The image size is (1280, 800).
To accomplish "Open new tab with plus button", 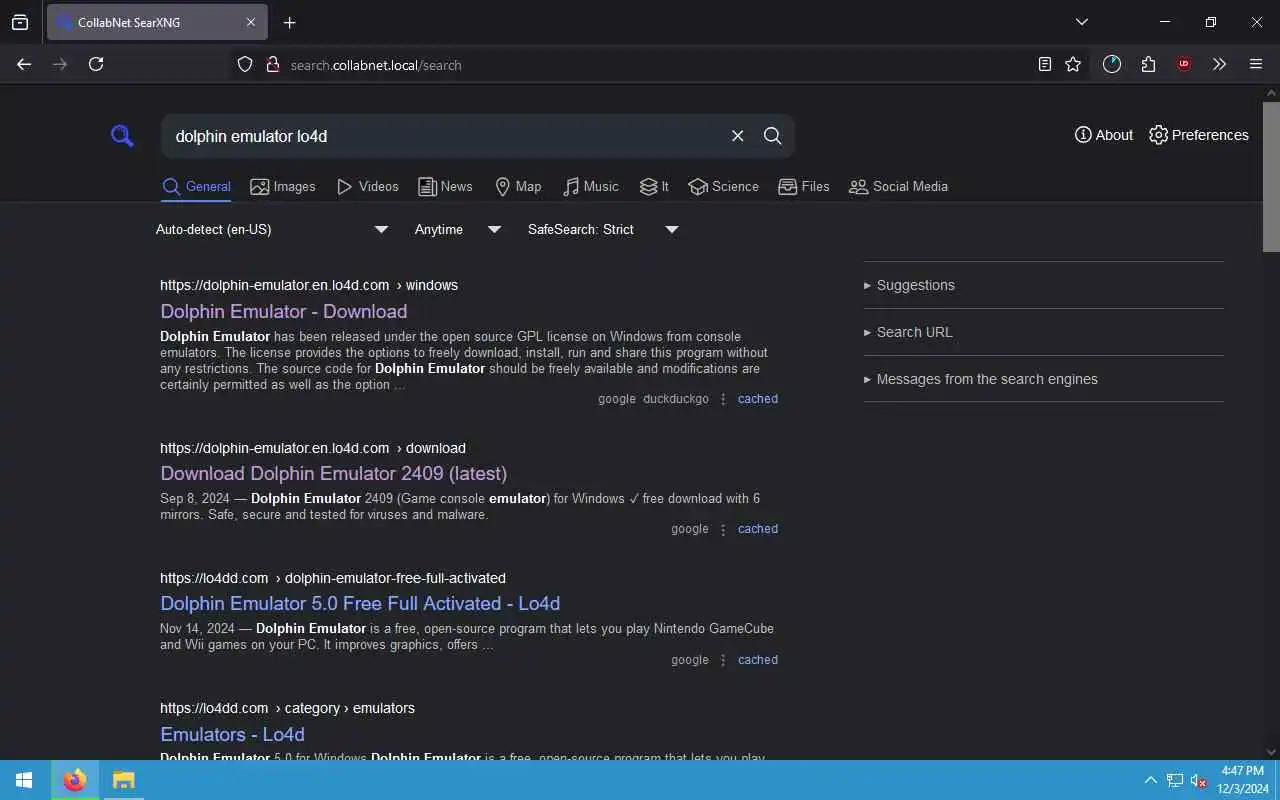I will pos(289,22).
